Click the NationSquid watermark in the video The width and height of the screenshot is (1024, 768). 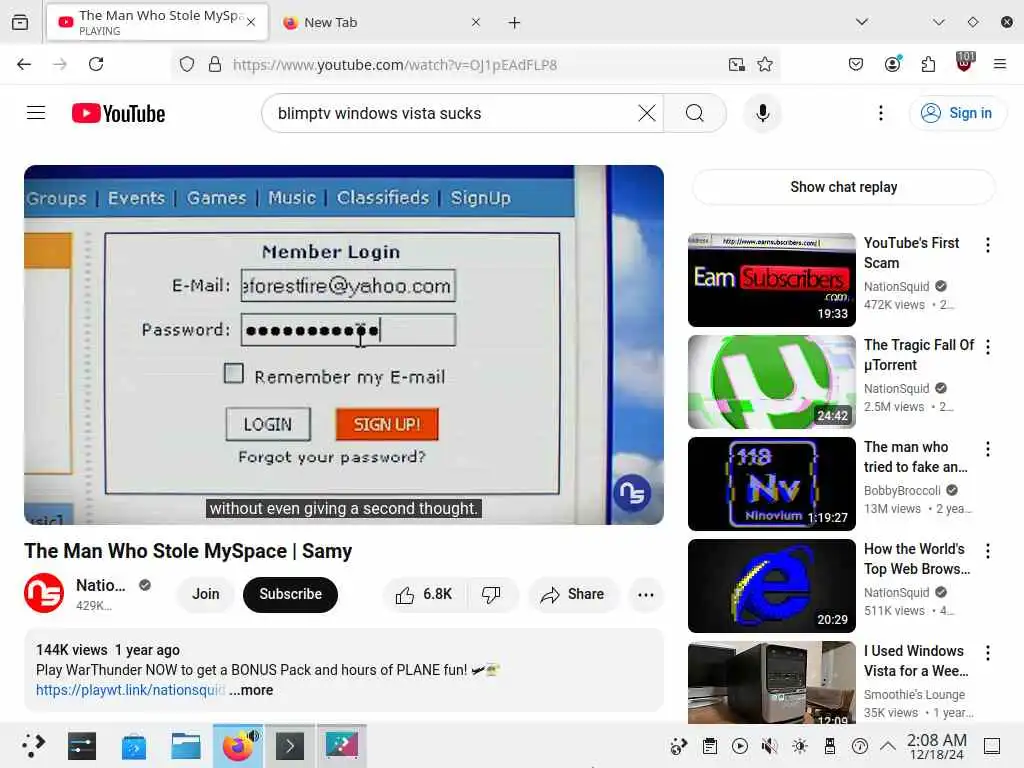pos(632,492)
